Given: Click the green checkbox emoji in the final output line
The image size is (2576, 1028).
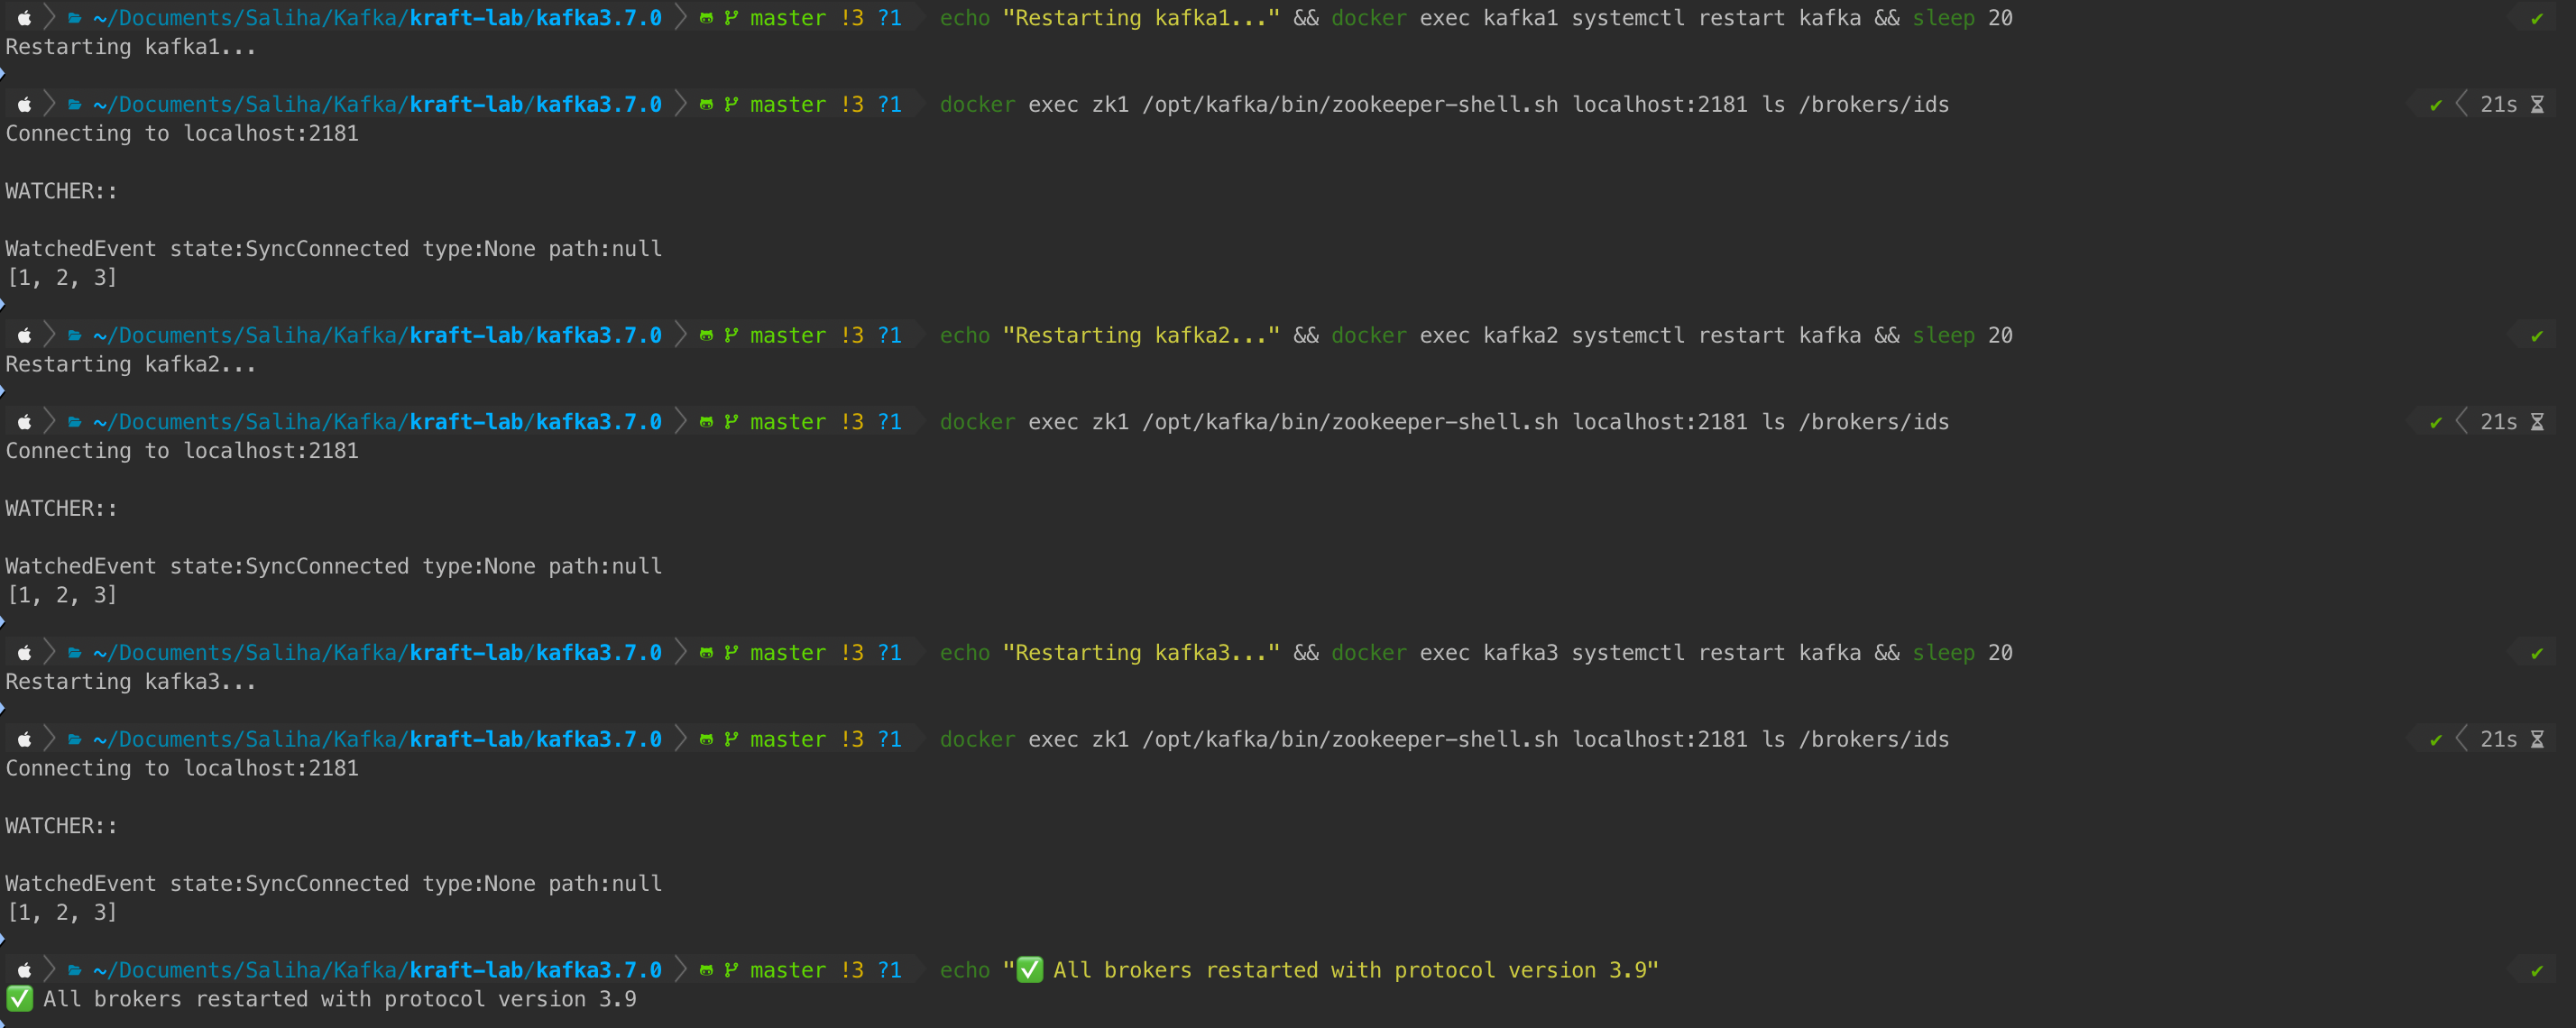Looking at the screenshot, I should pos(19,999).
